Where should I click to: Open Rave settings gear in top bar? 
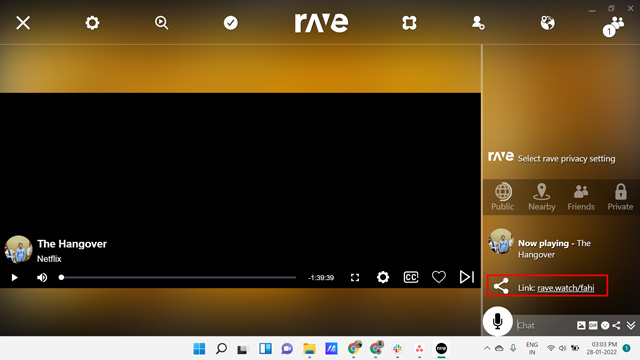point(92,23)
